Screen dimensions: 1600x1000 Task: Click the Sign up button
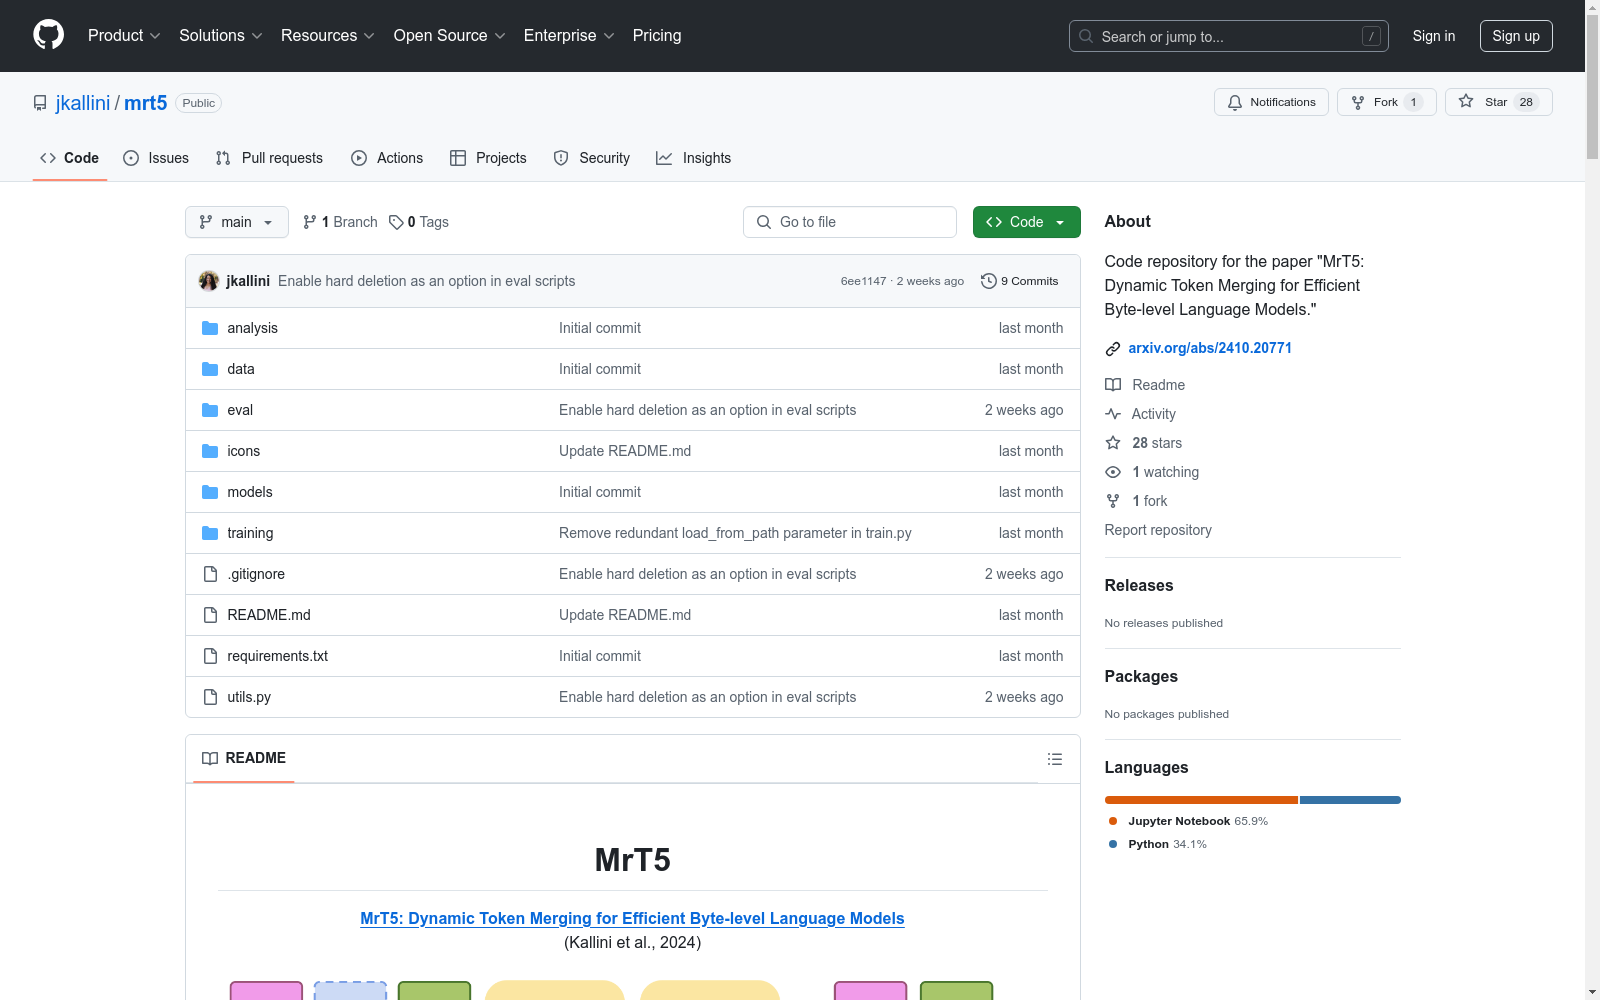1516,36
